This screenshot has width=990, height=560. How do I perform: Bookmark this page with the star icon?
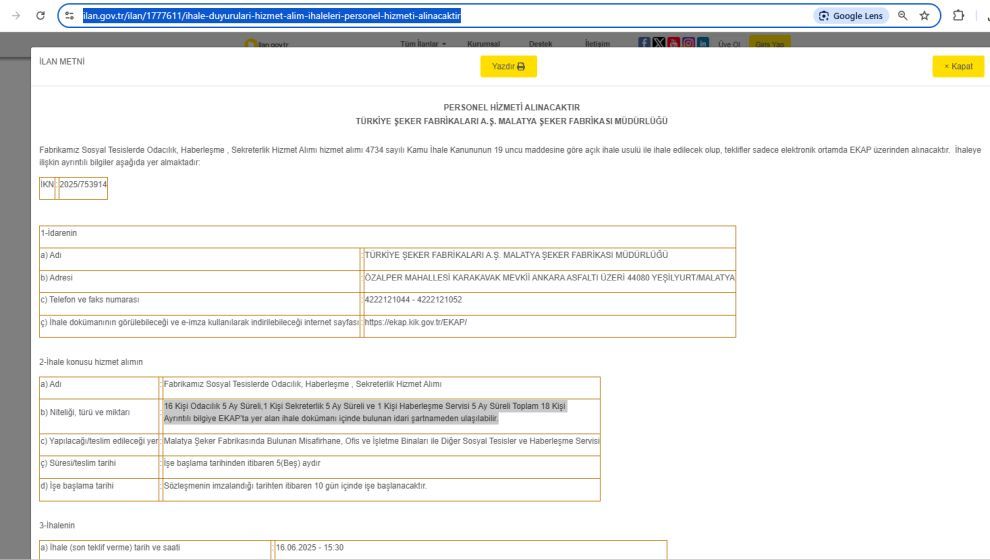pos(924,16)
